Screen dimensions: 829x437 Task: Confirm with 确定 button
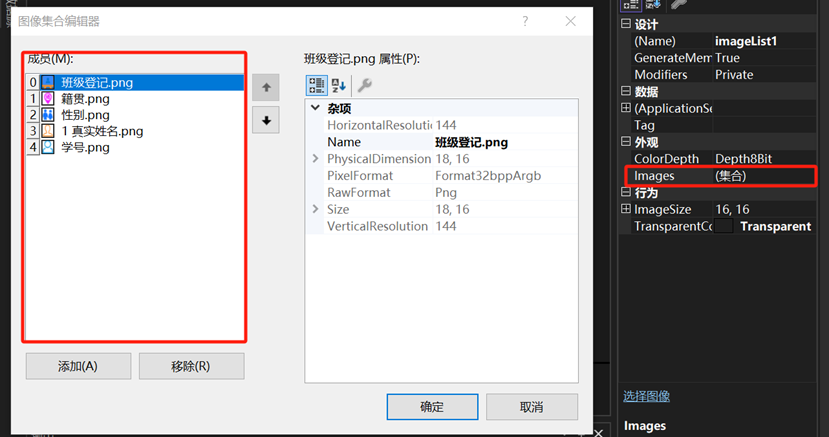(x=432, y=407)
